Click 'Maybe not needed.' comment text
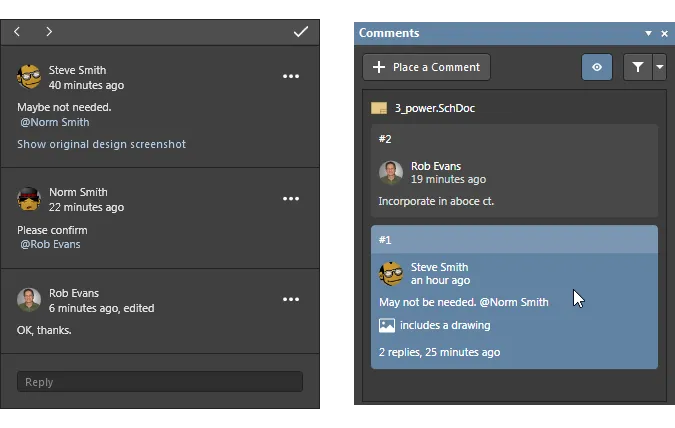This screenshot has height=428, width=675. coord(64,107)
